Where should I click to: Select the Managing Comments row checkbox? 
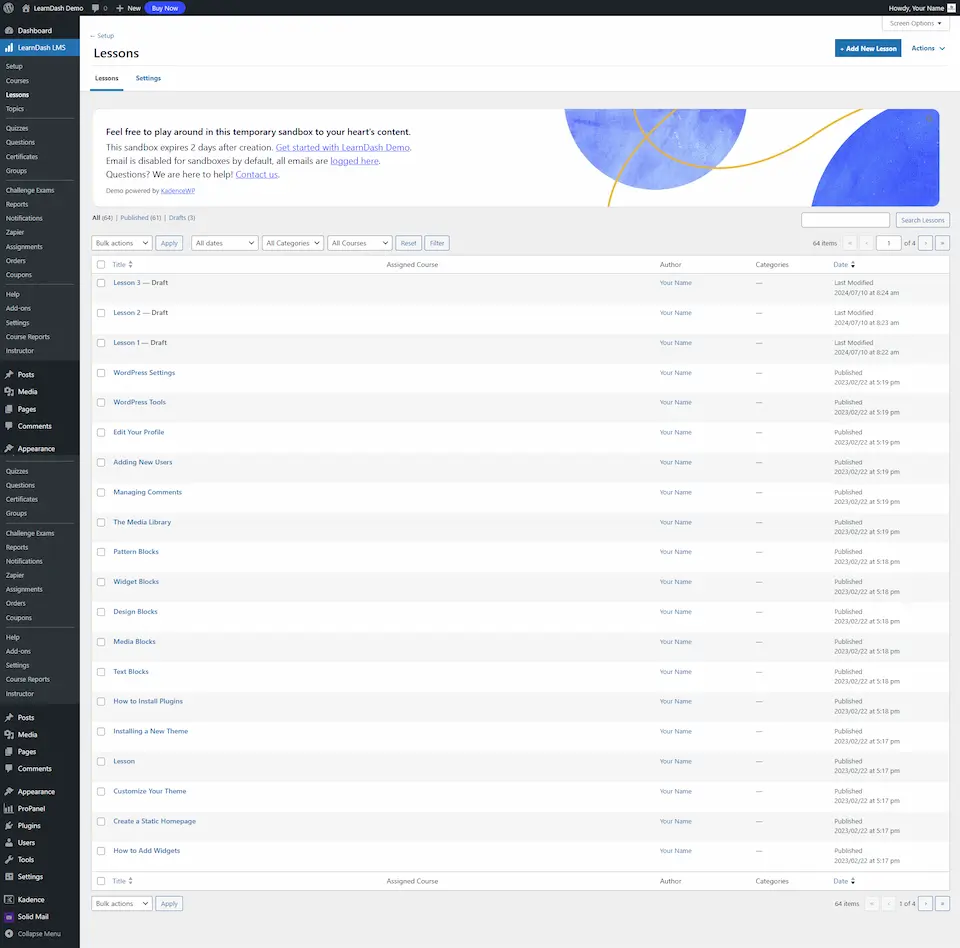click(101, 492)
